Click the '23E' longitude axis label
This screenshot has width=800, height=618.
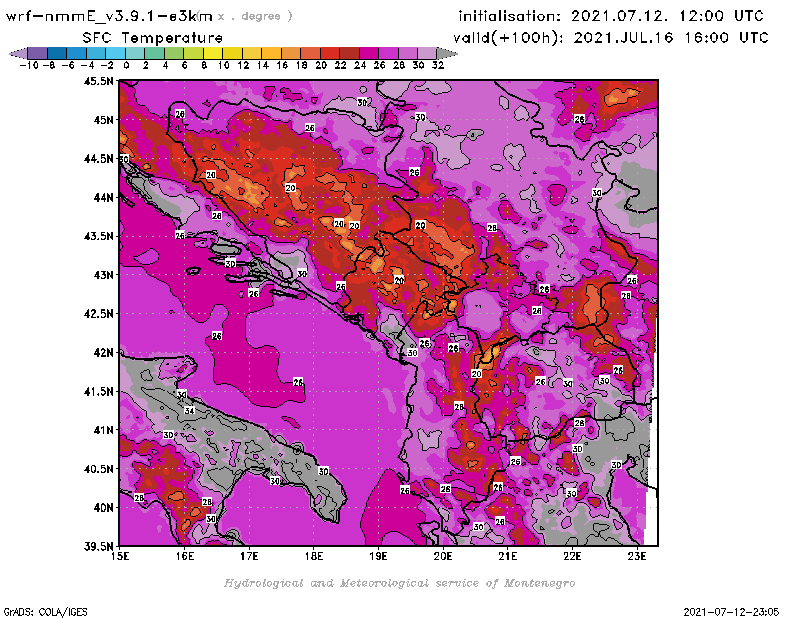pos(637,556)
